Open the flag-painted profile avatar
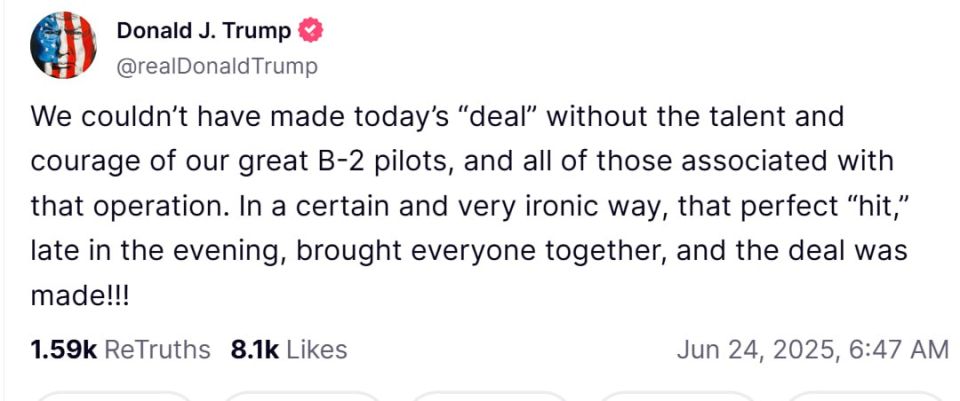 (63, 45)
